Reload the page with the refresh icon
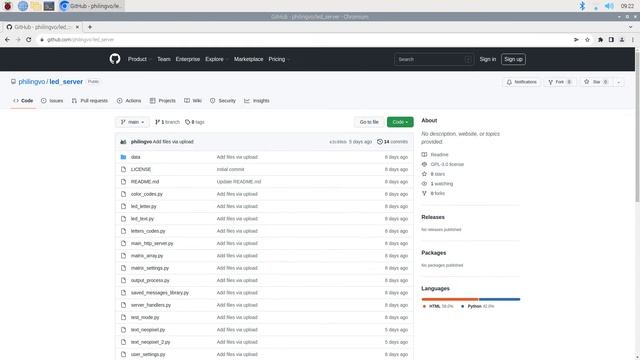Image resolution: width=640 pixels, height=360 pixels. point(29,40)
